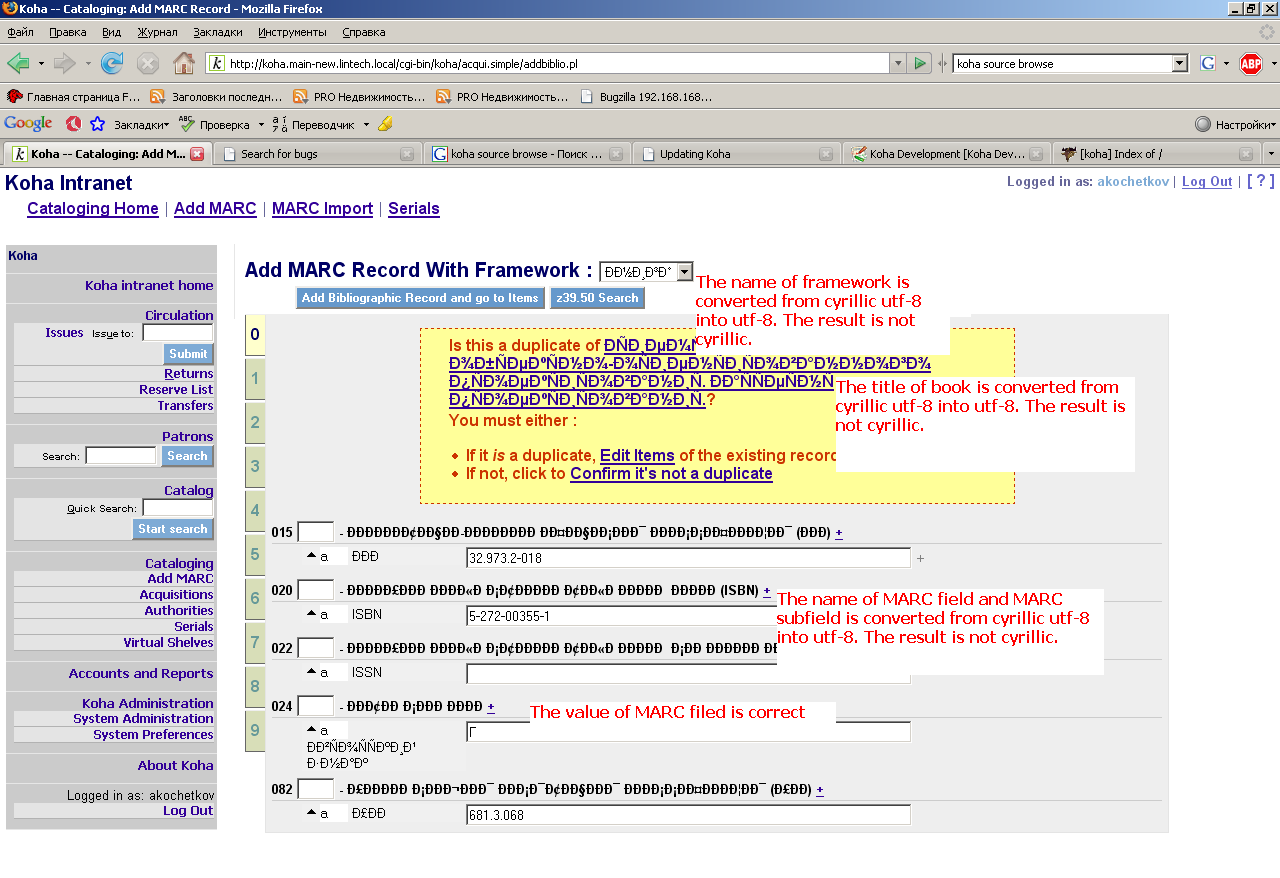Viewport: 1280px width, 878px height.
Task: Open the framework selection dropdown
Action: (x=684, y=271)
